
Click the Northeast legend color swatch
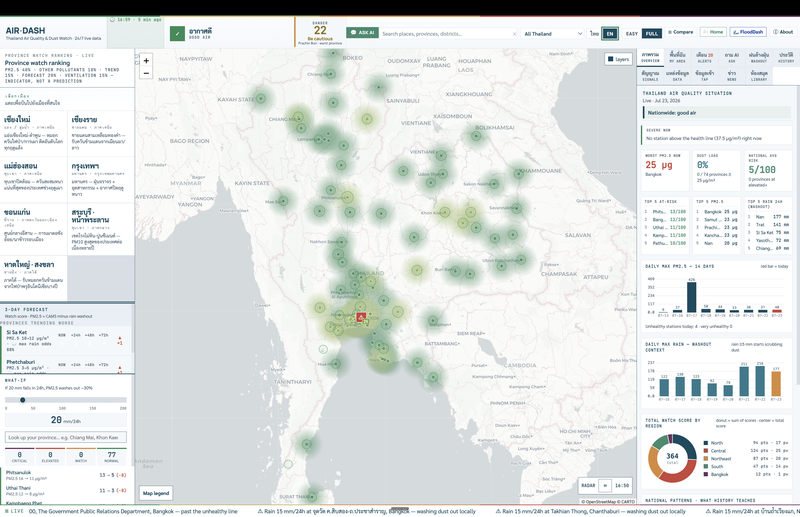[x=706, y=459]
